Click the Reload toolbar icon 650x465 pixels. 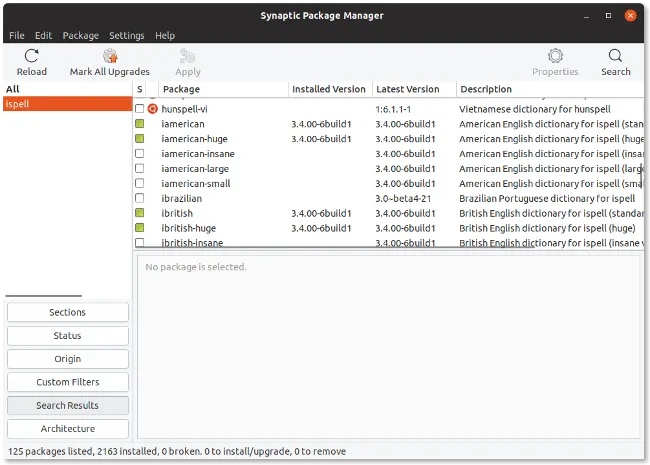(x=32, y=56)
